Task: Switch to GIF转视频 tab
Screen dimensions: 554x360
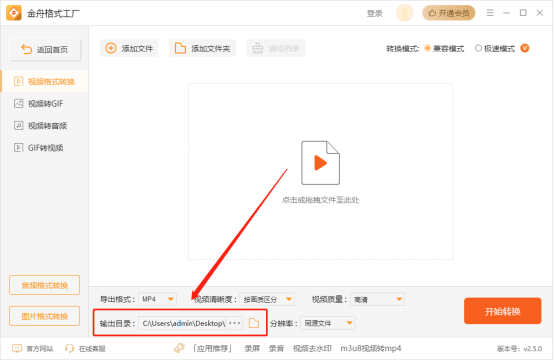Action: point(45,148)
